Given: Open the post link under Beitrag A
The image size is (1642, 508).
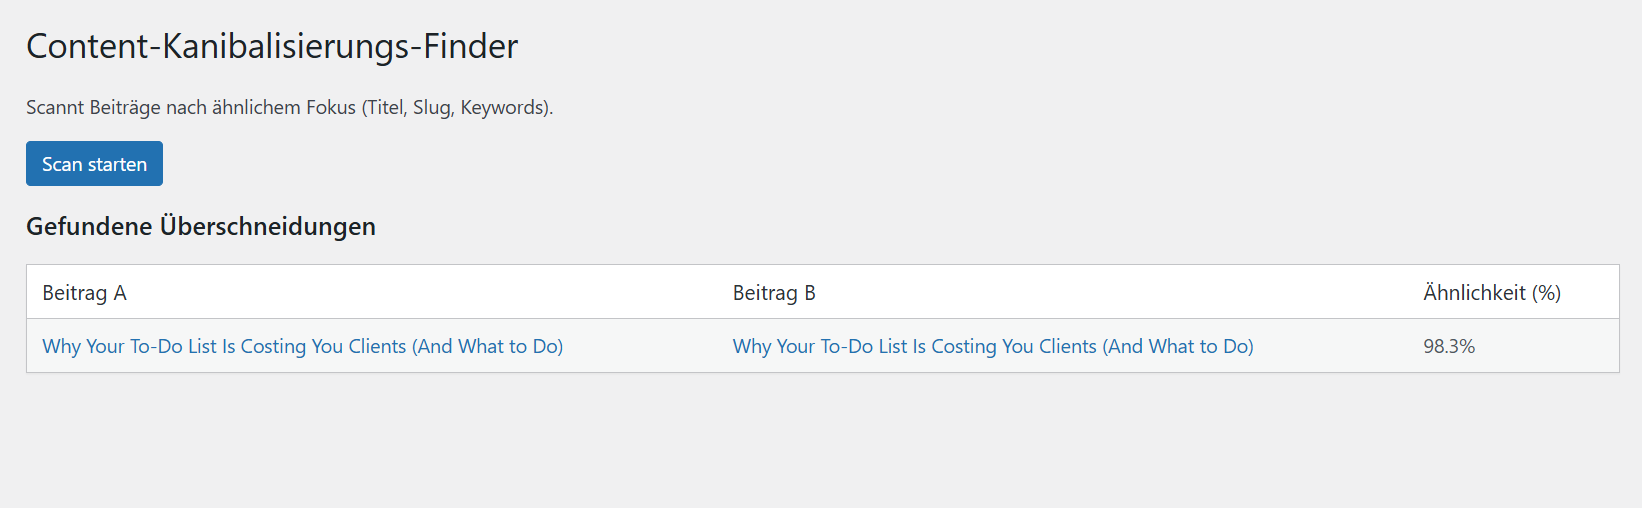Looking at the screenshot, I should pos(302,346).
